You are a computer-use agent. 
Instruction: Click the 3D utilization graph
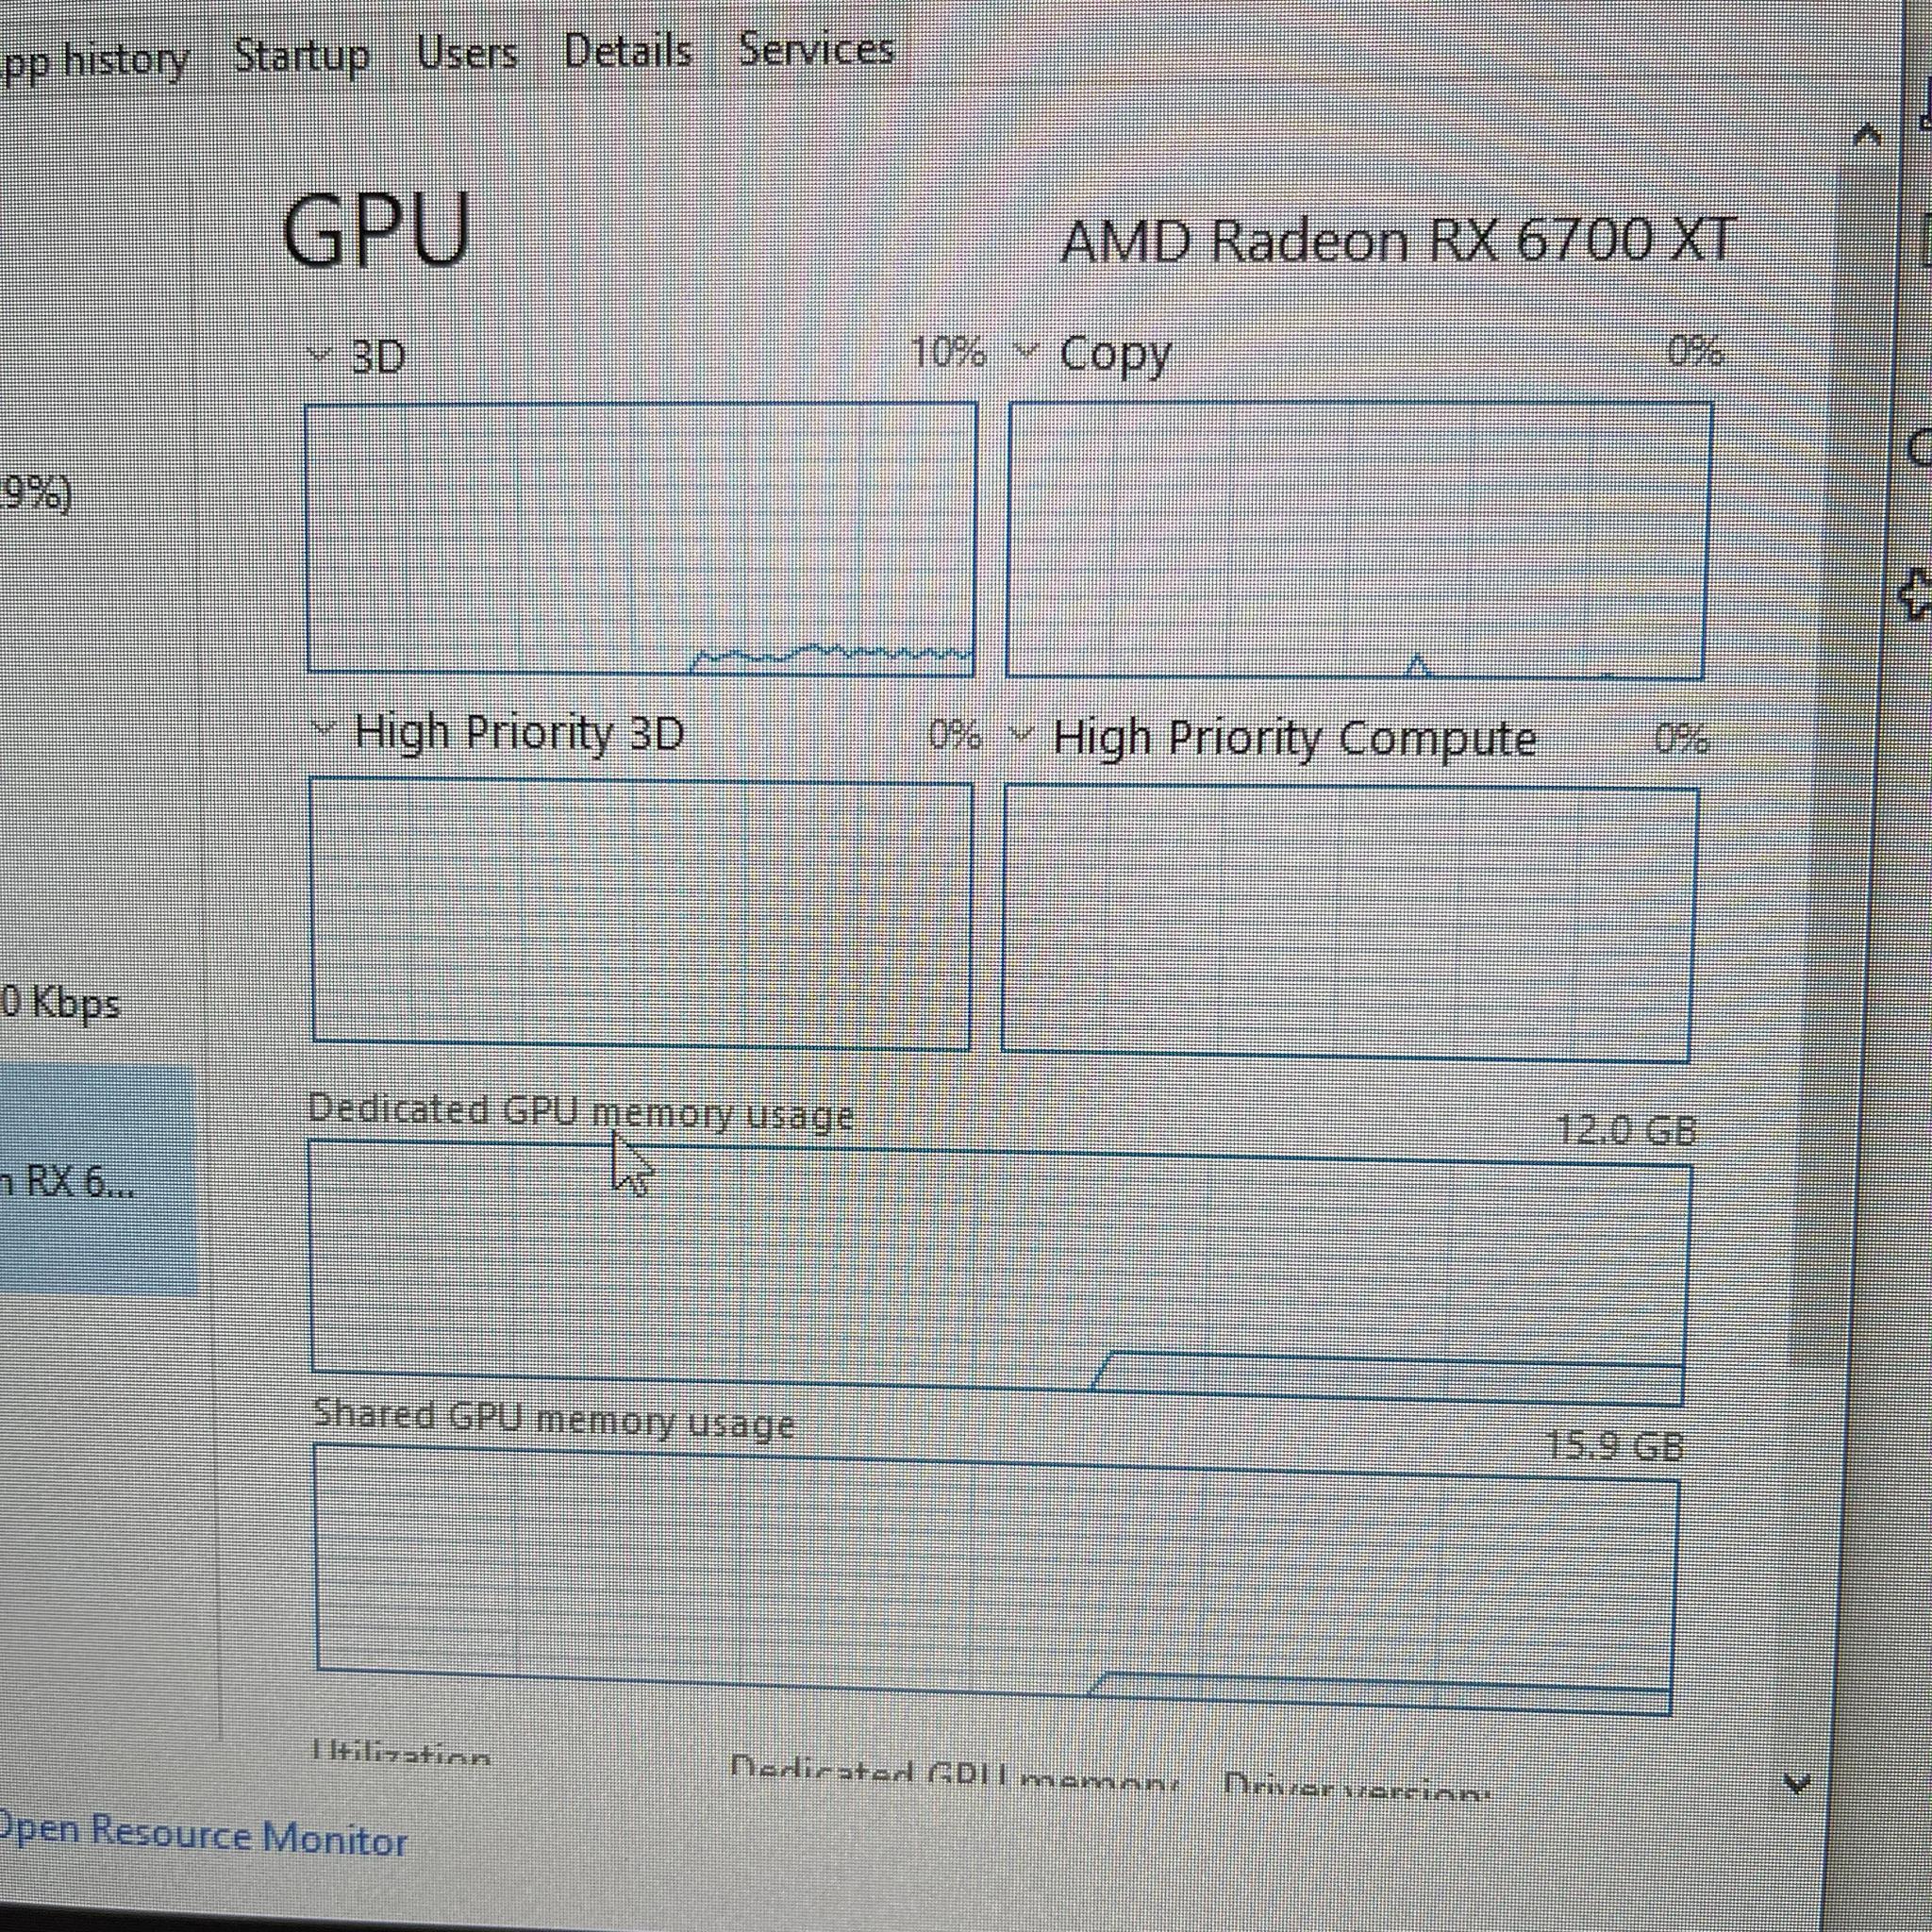641,539
